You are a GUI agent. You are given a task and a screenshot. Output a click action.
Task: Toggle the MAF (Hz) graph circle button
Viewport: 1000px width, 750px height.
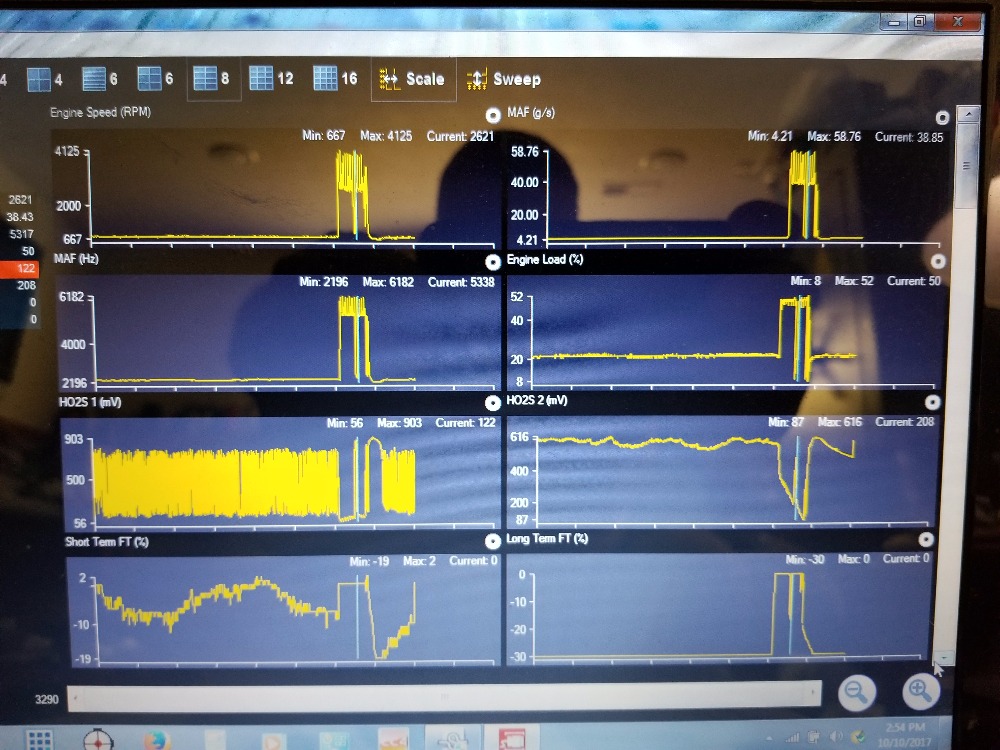(492, 262)
